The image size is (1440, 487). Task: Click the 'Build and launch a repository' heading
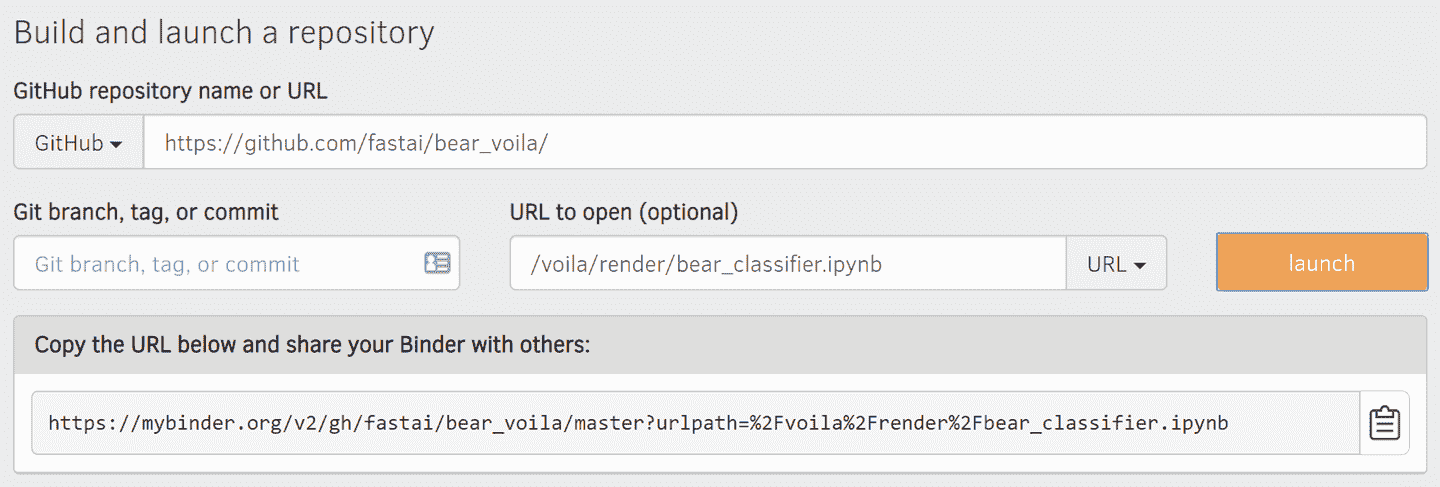coord(224,33)
